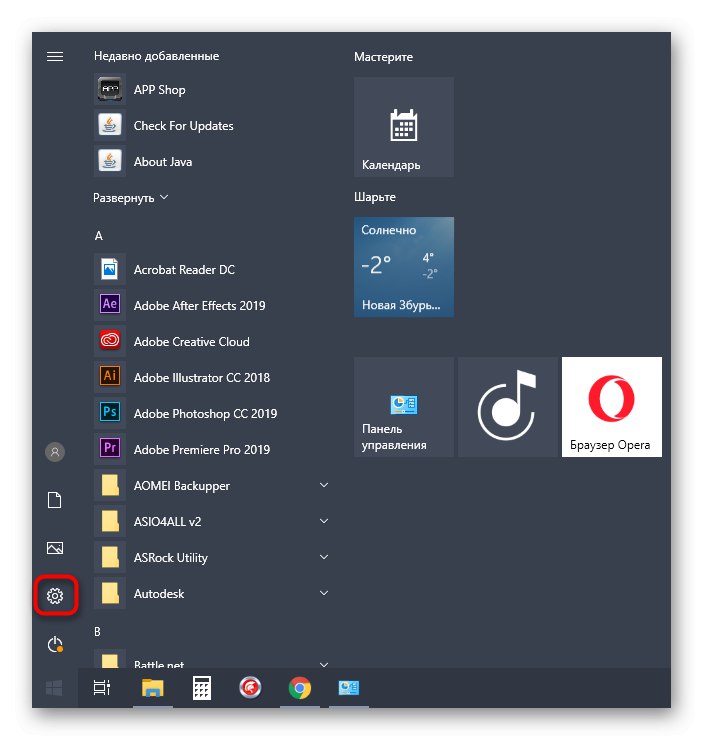The image size is (703, 740).
Task: Open the ASRock Utility folder entry
Action: 211,557
